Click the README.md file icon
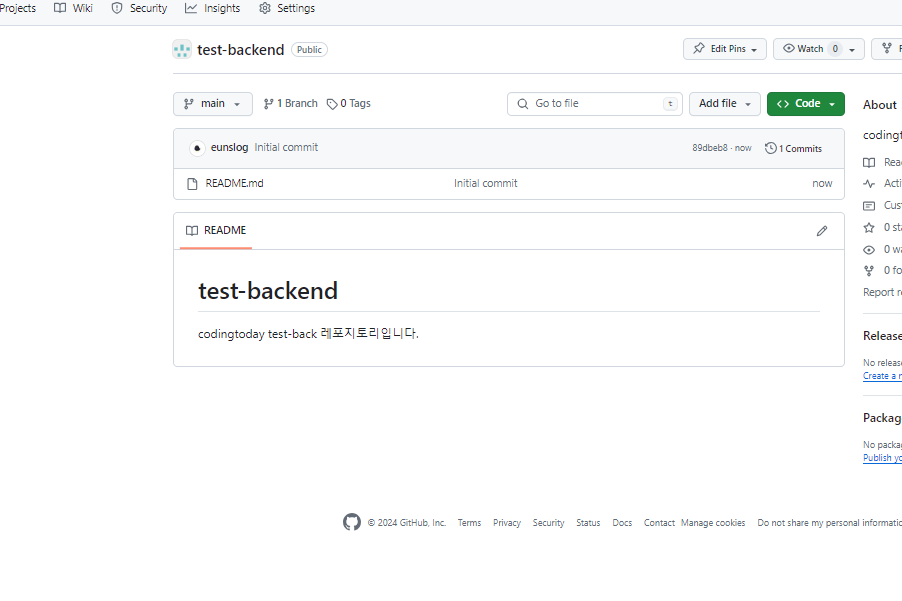Image resolution: width=902 pixels, height=601 pixels. [x=192, y=184]
